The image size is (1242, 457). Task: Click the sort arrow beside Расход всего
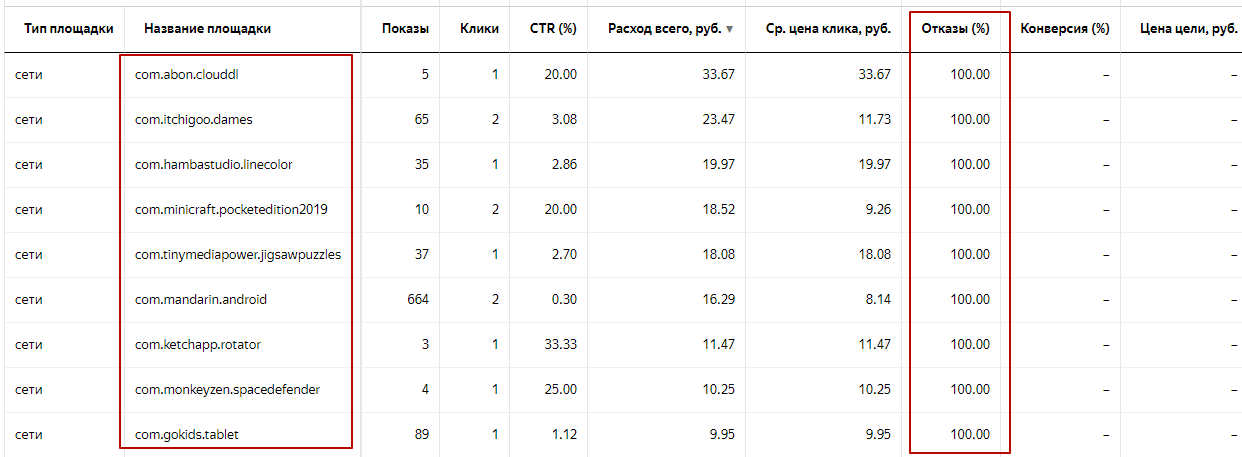coord(729,29)
